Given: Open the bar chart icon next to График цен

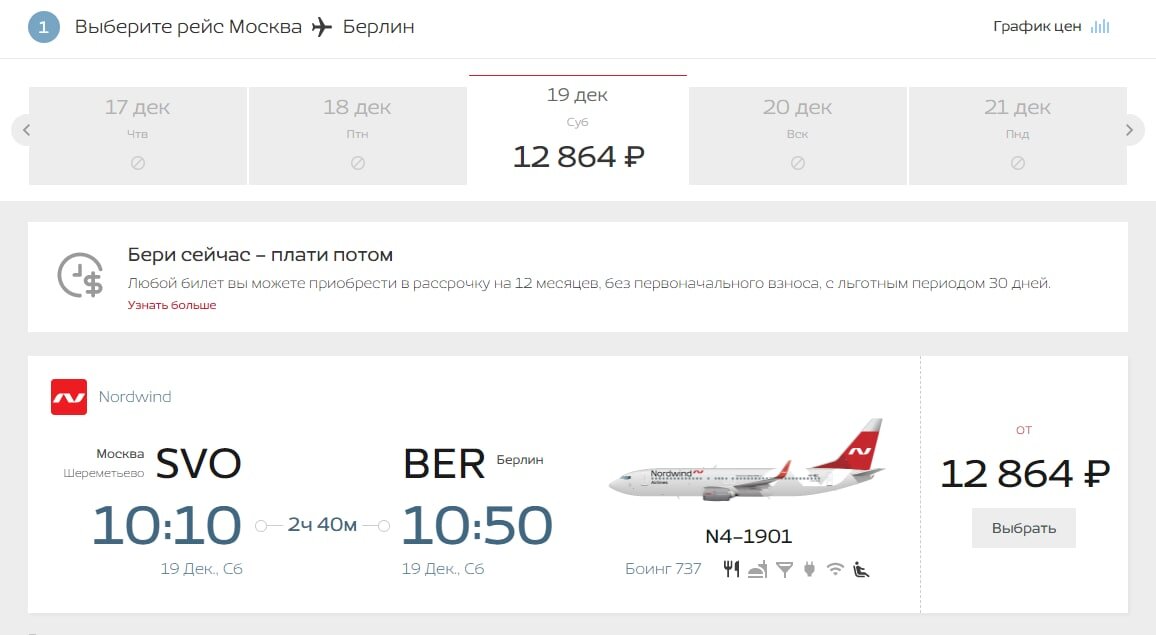Looking at the screenshot, I should (x=1100, y=26).
